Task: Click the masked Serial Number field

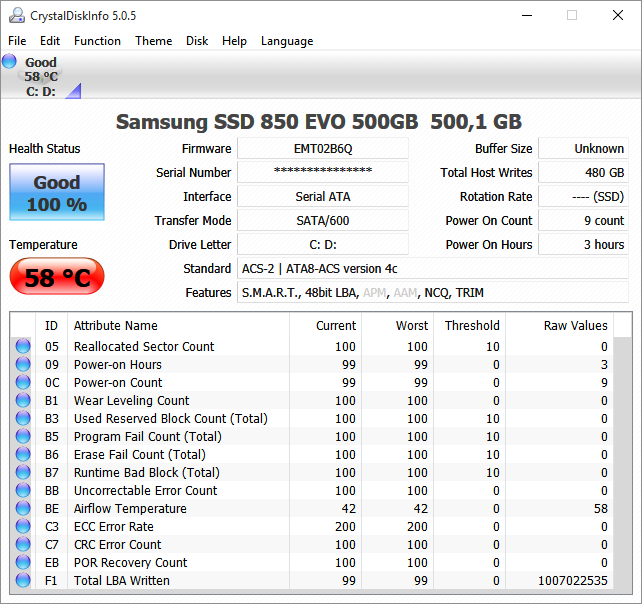Action: point(323,172)
